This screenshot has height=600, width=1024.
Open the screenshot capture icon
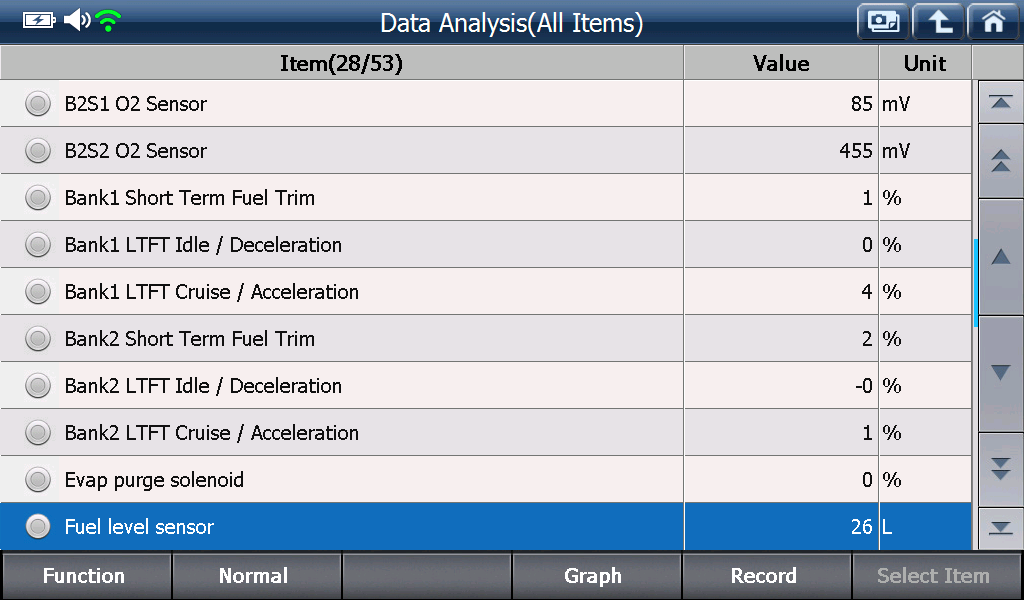(883, 22)
